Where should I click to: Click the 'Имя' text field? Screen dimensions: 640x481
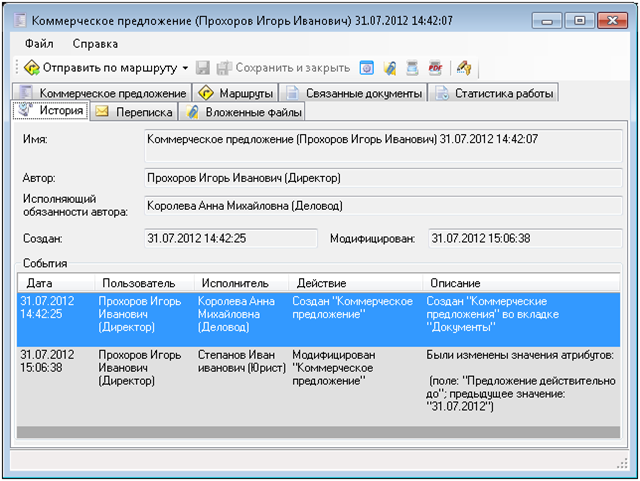(383, 145)
